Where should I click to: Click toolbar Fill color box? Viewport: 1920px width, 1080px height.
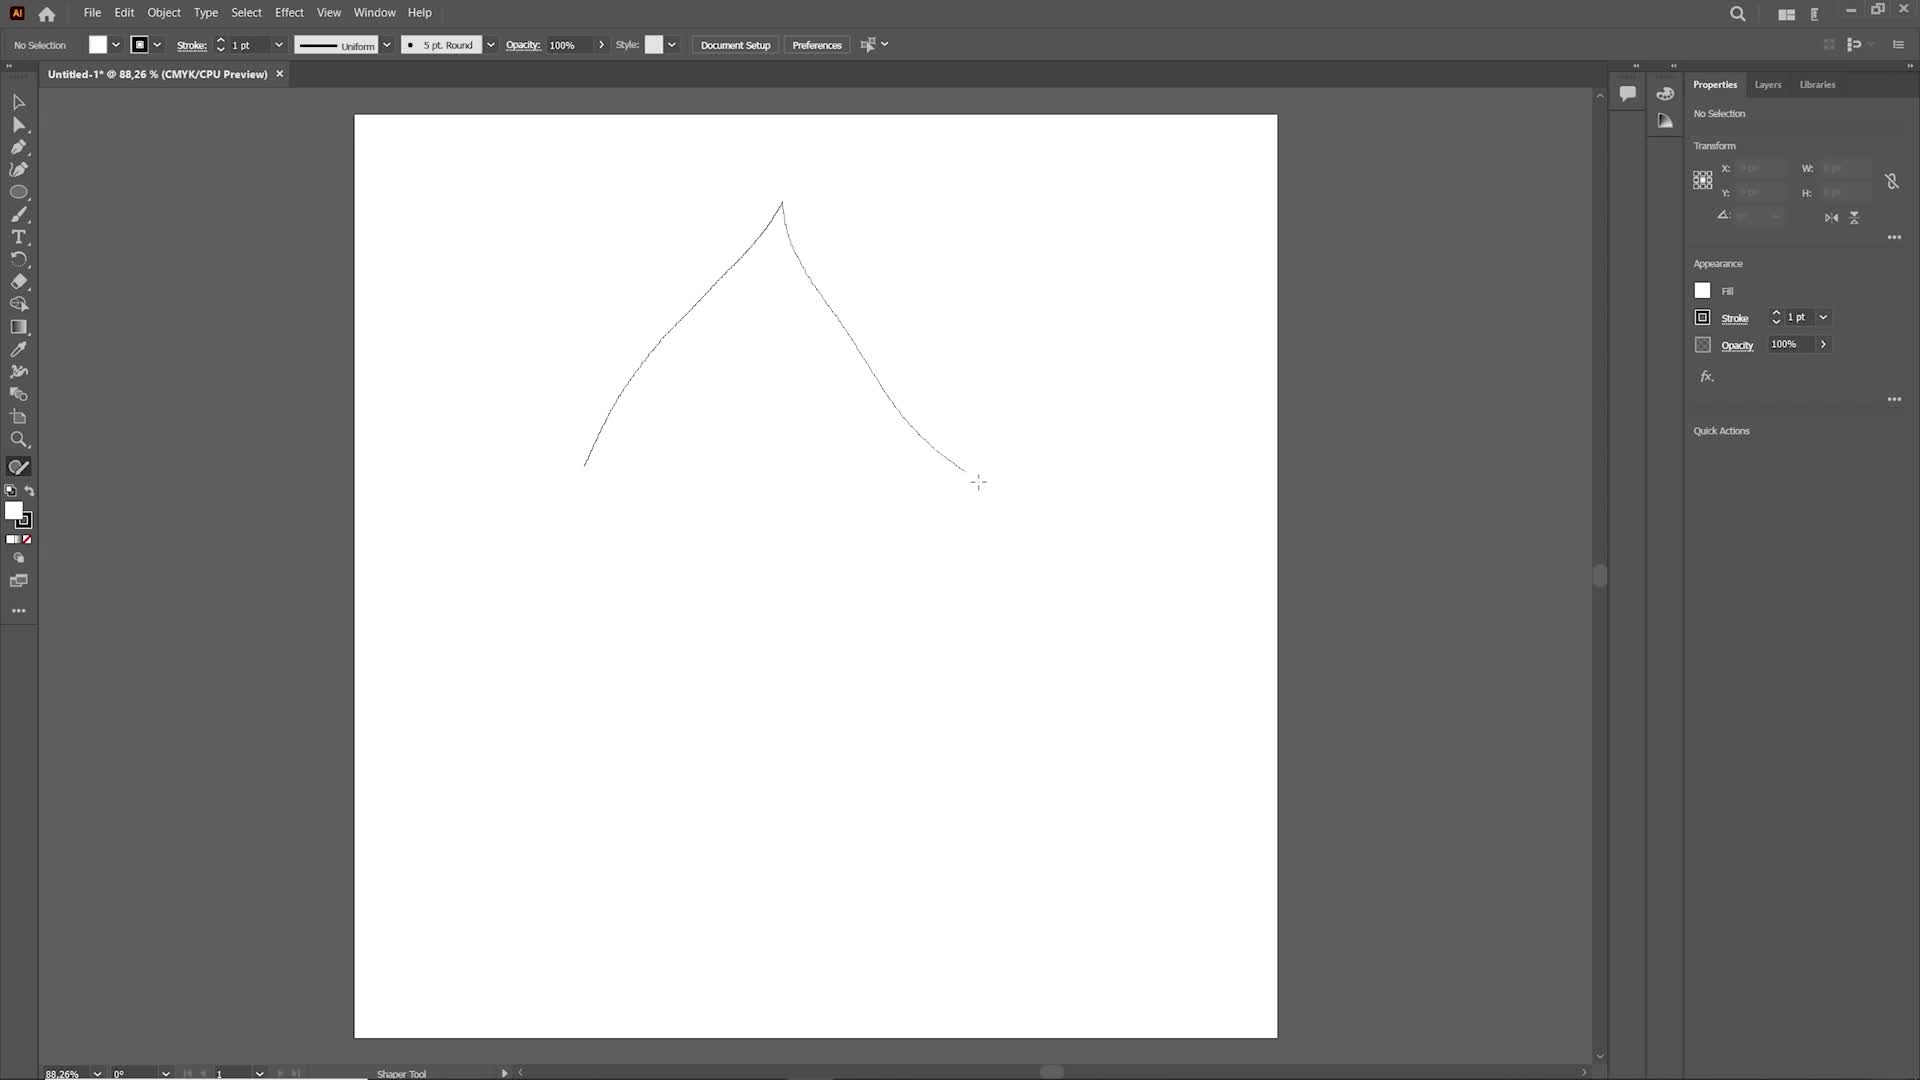click(13, 511)
